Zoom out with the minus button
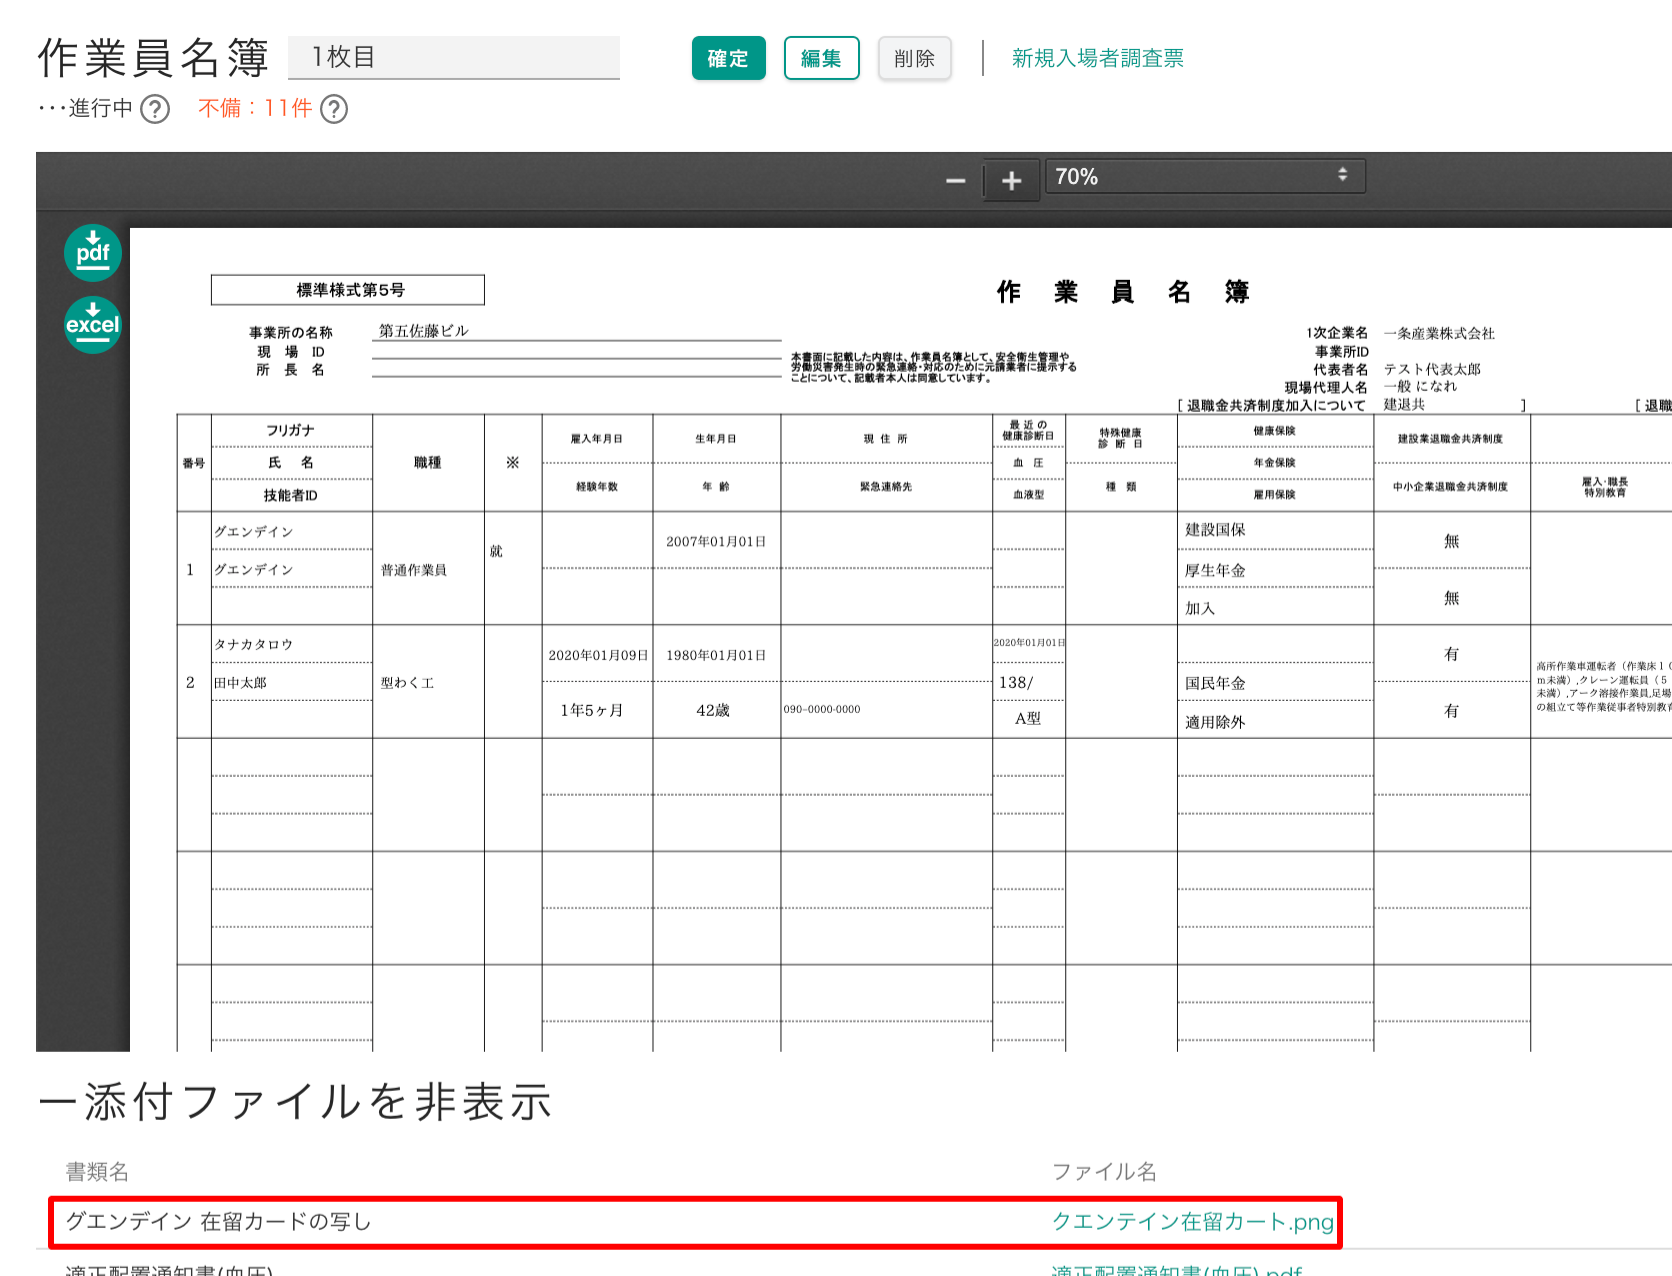 point(955,181)
